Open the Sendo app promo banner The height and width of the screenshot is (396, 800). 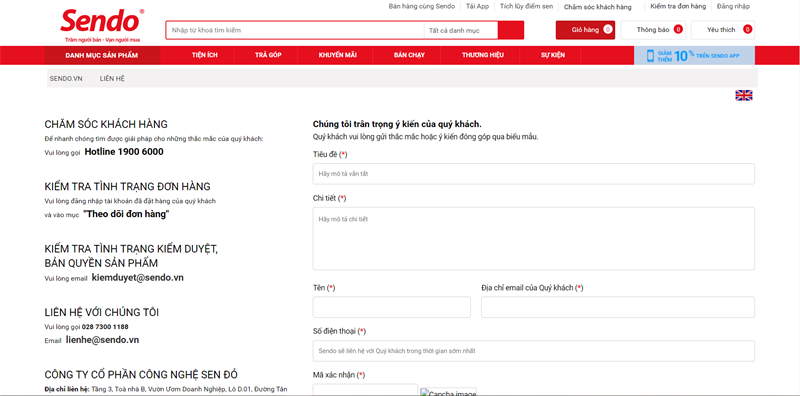(x=694, y=56)
